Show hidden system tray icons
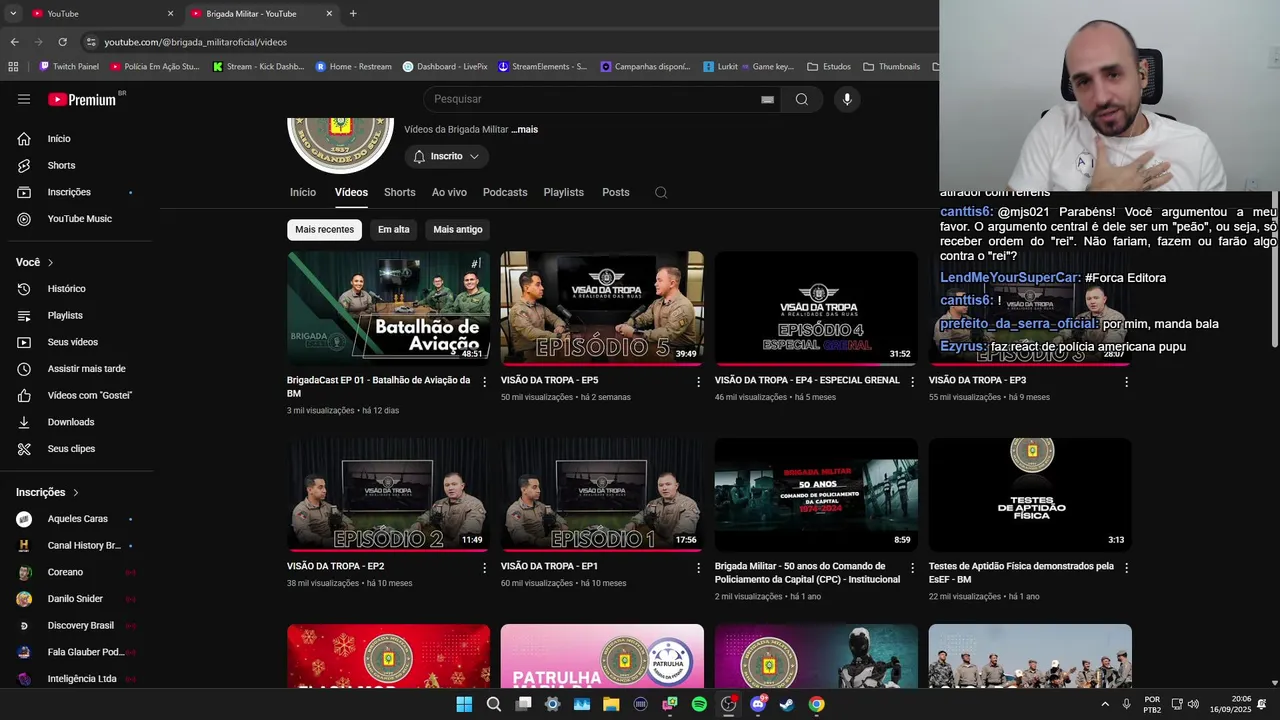Screen dimensions: 1280x720 point(1105,704)
